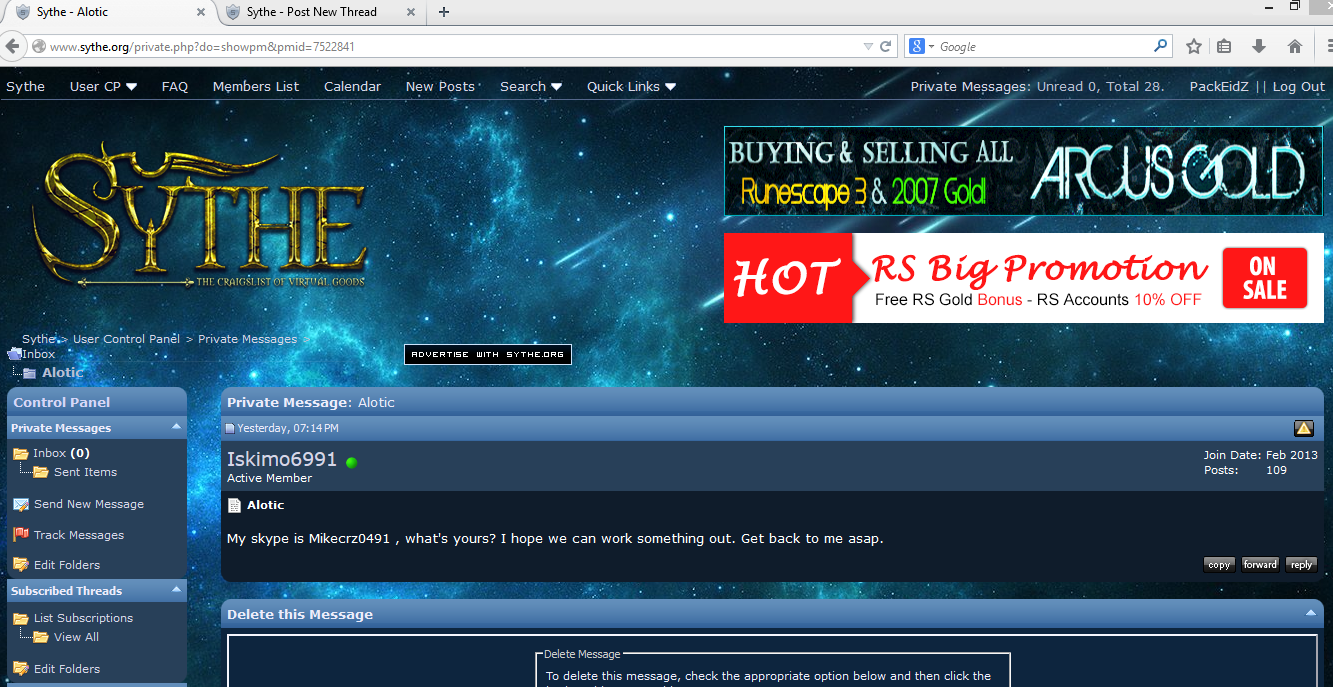This screenshot has width=1333, height=687.
Task: Click the forward message button
Action: pos(1260,565)
